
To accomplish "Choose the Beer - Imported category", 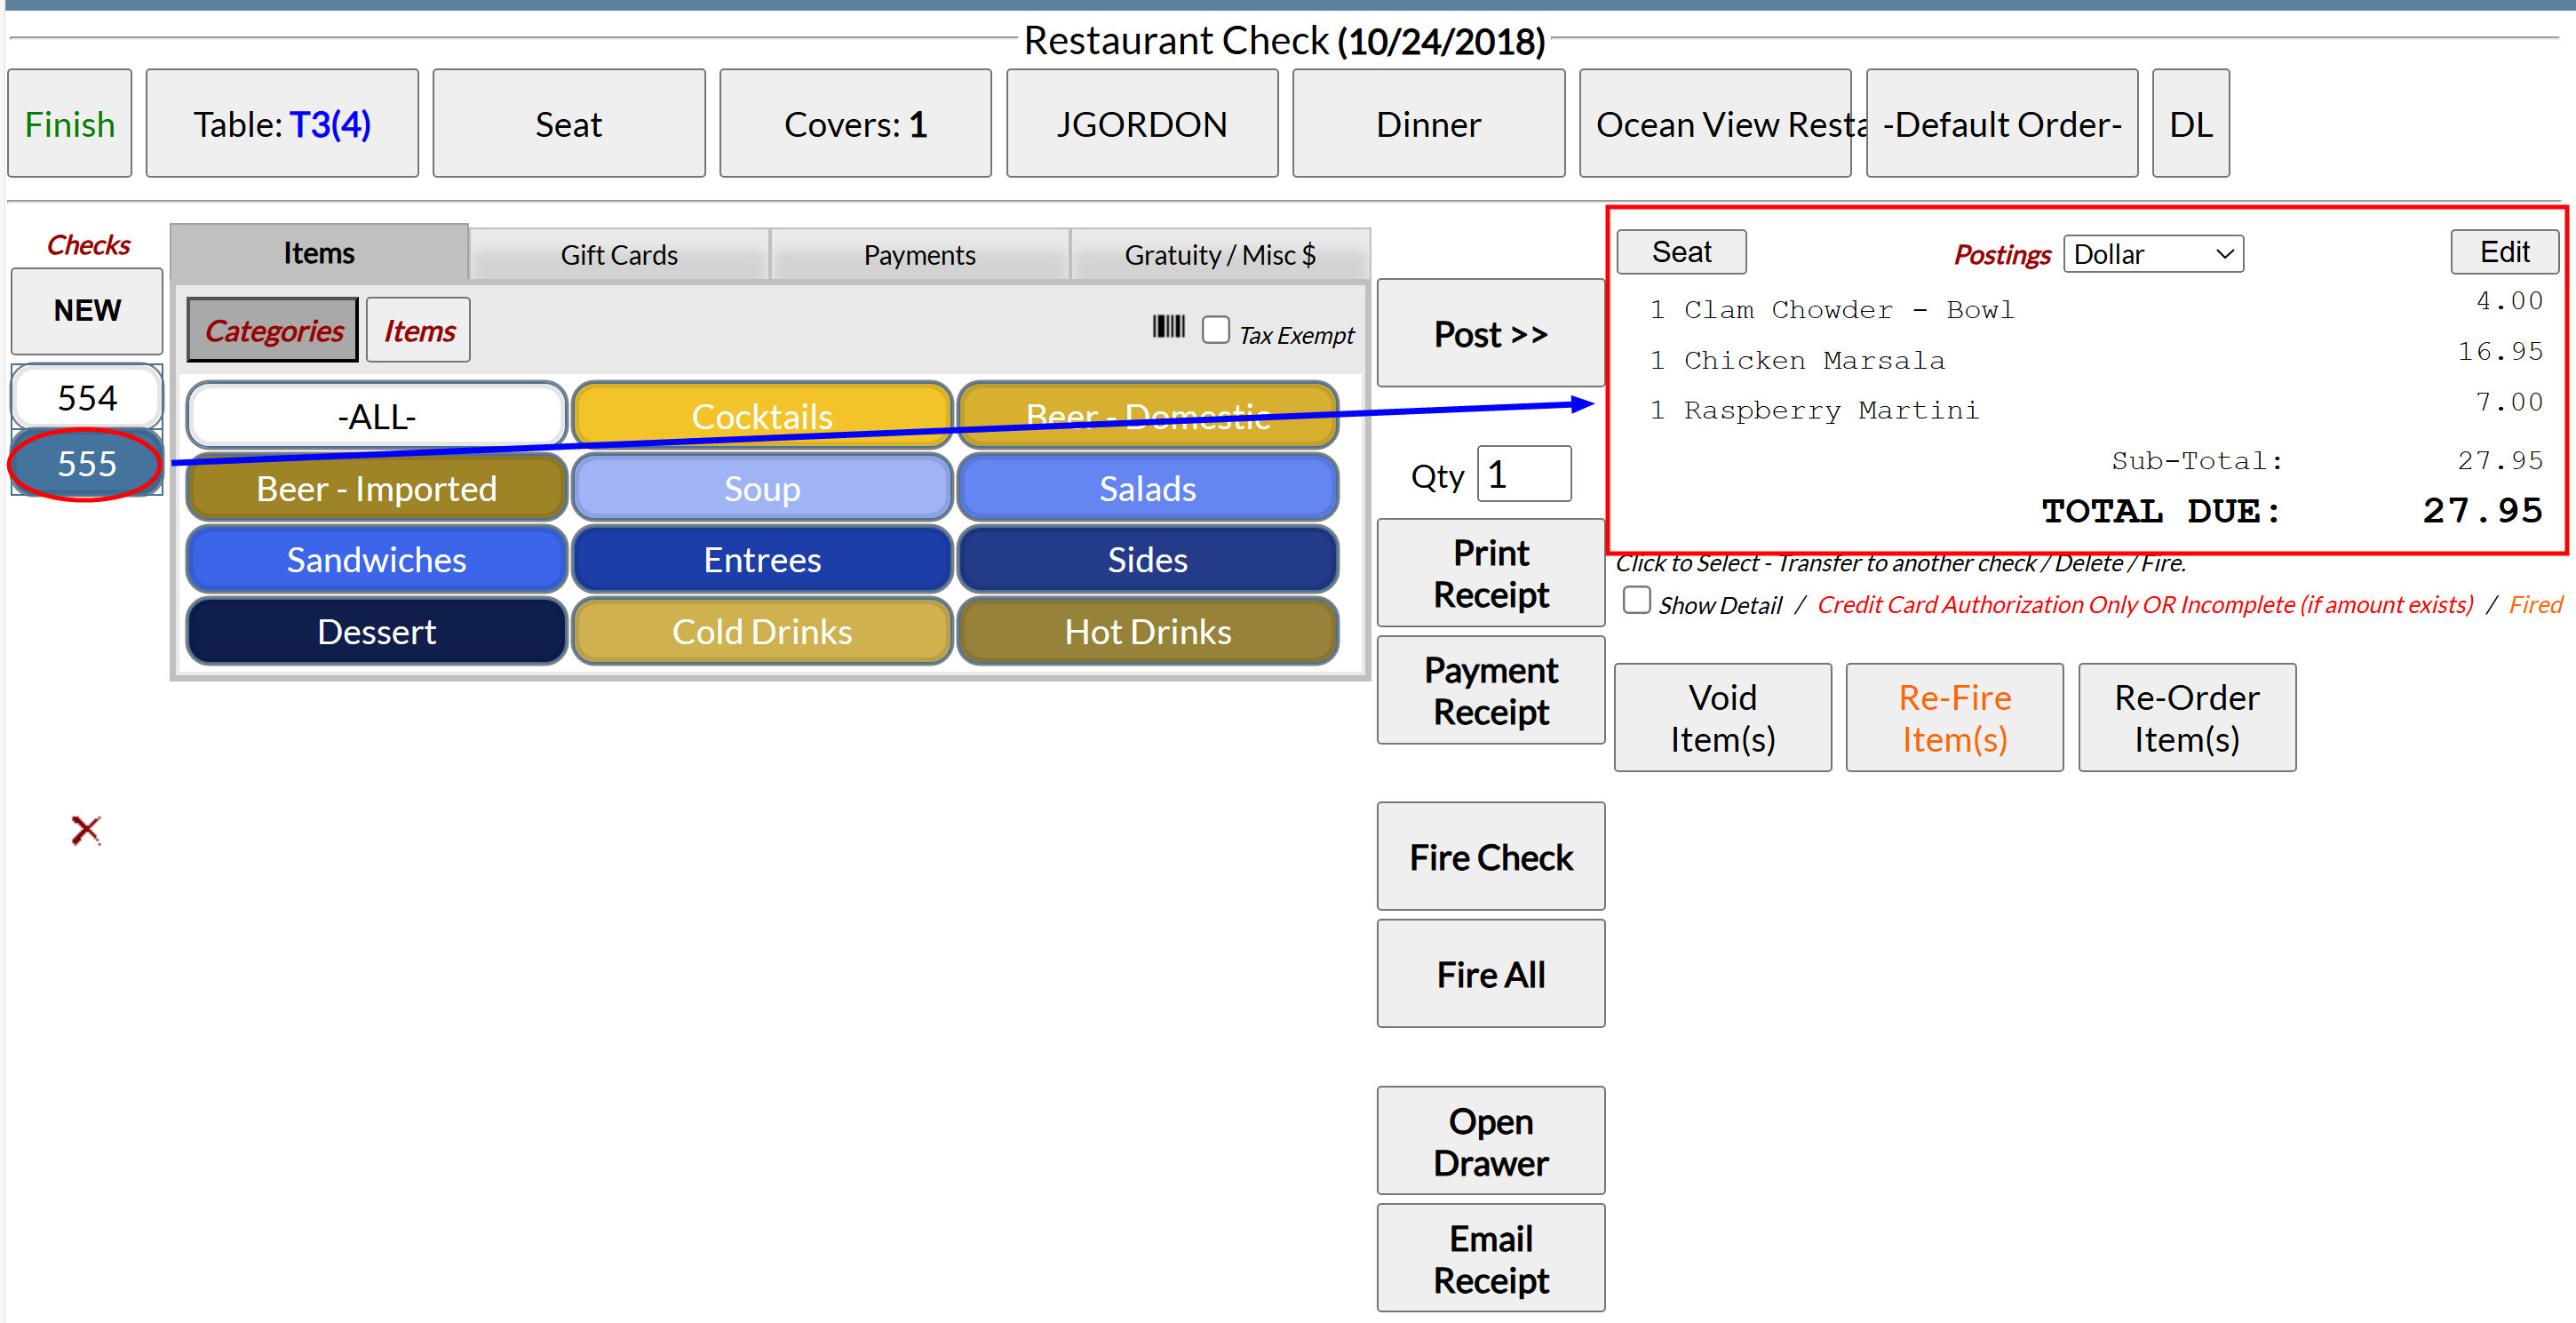I will click(x=377, y=488).
